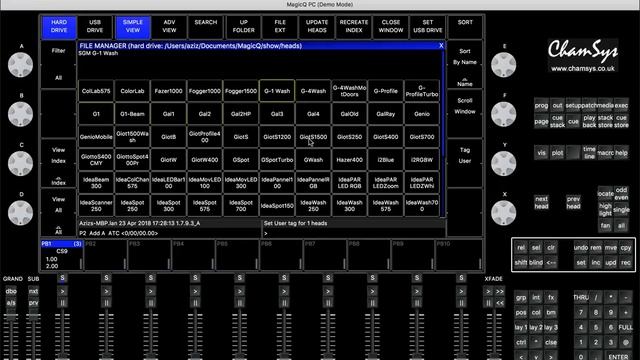Change the View All soft option
Screen dimensions: 640x360
(x=58, y=213)
